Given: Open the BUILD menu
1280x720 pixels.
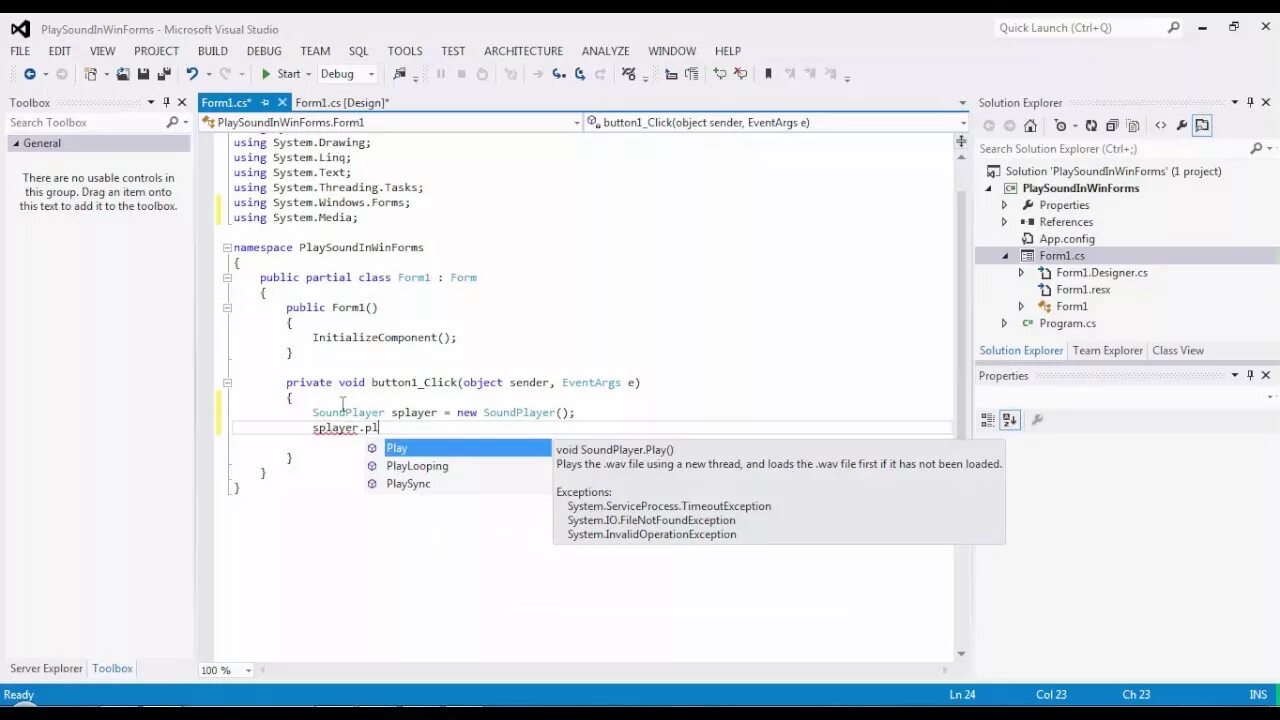Looking at the screenshot, I should pos(213,51).
